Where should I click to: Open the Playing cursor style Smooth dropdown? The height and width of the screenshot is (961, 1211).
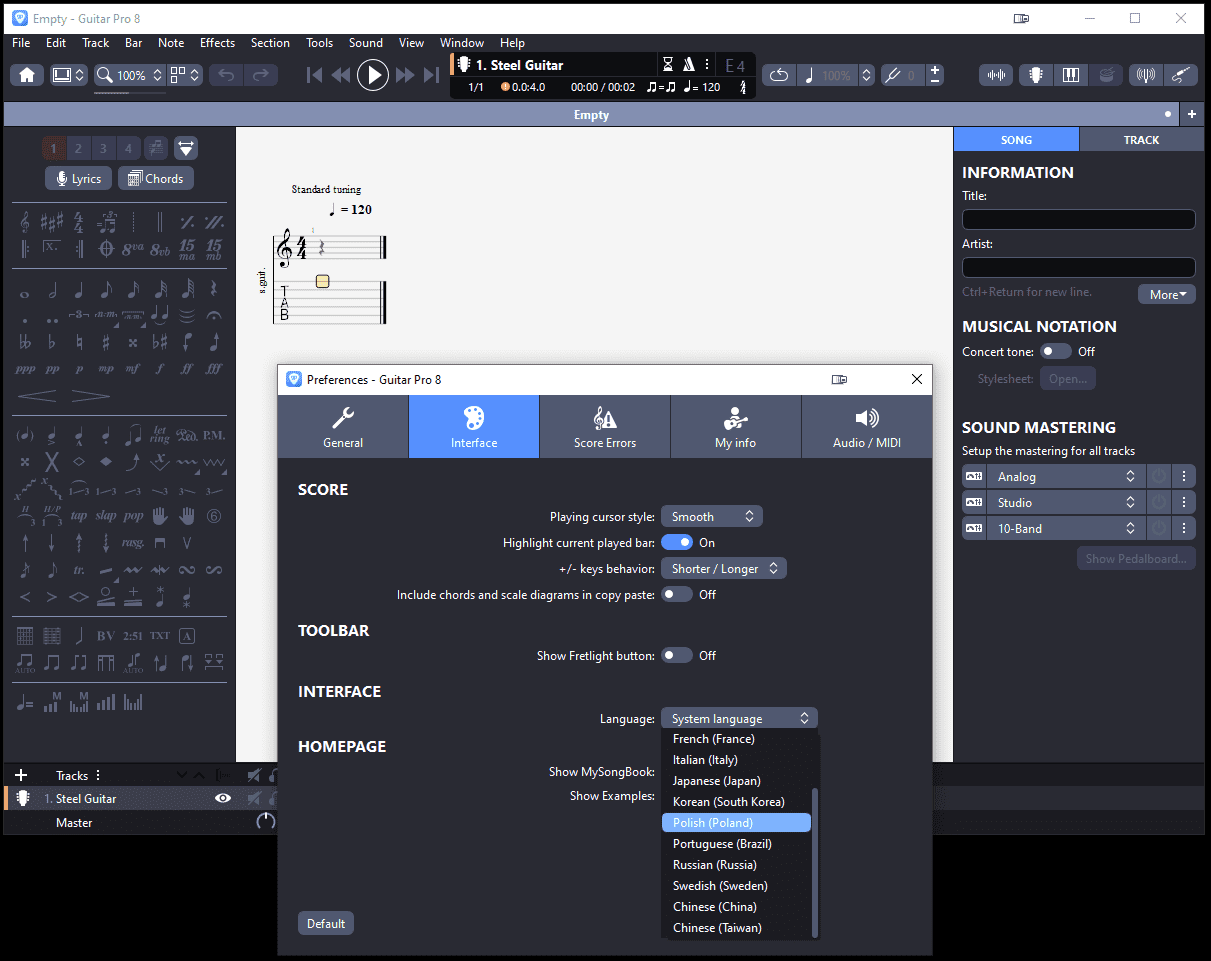712,517
